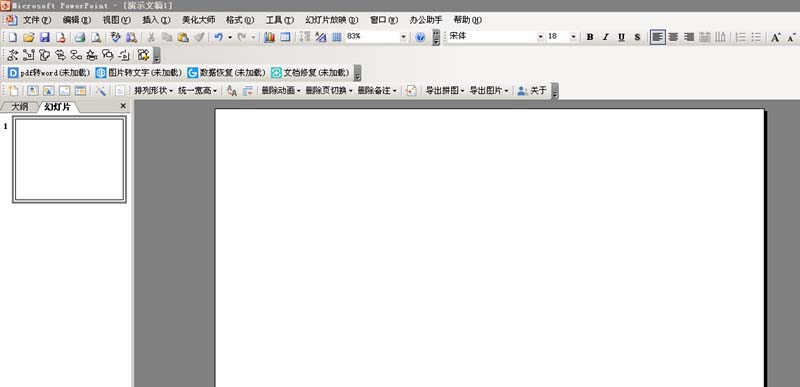Click the Print icon
The image size is (800, 387).
80,37
